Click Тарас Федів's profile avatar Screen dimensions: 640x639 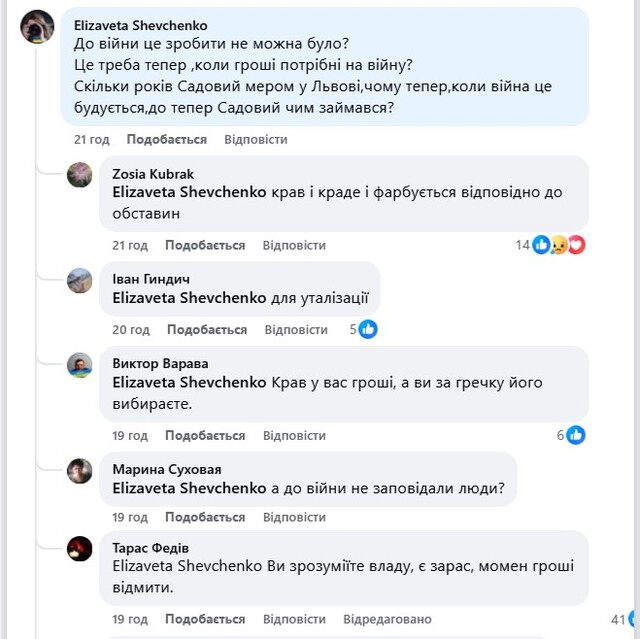(80, 549)
